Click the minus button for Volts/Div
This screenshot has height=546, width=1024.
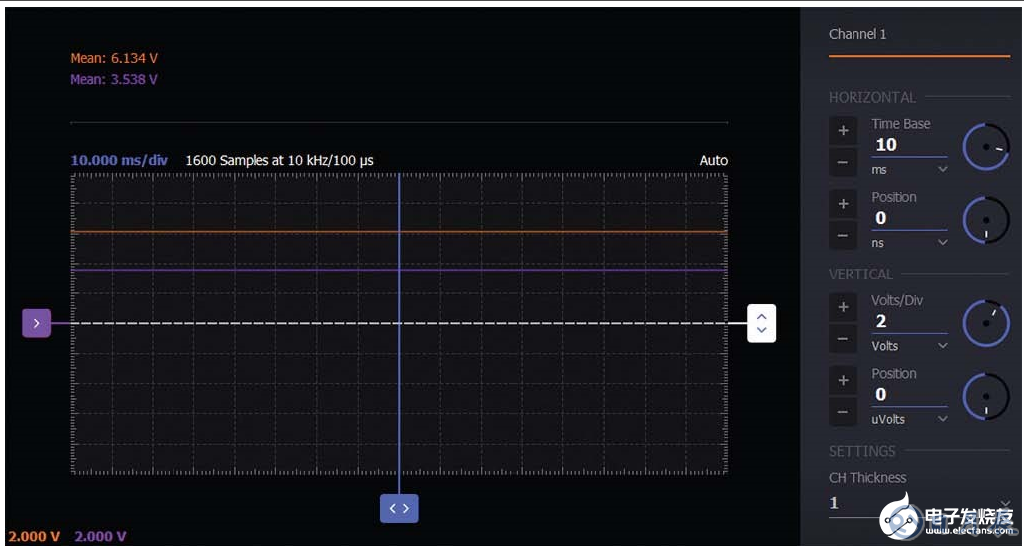coord(843,339)
